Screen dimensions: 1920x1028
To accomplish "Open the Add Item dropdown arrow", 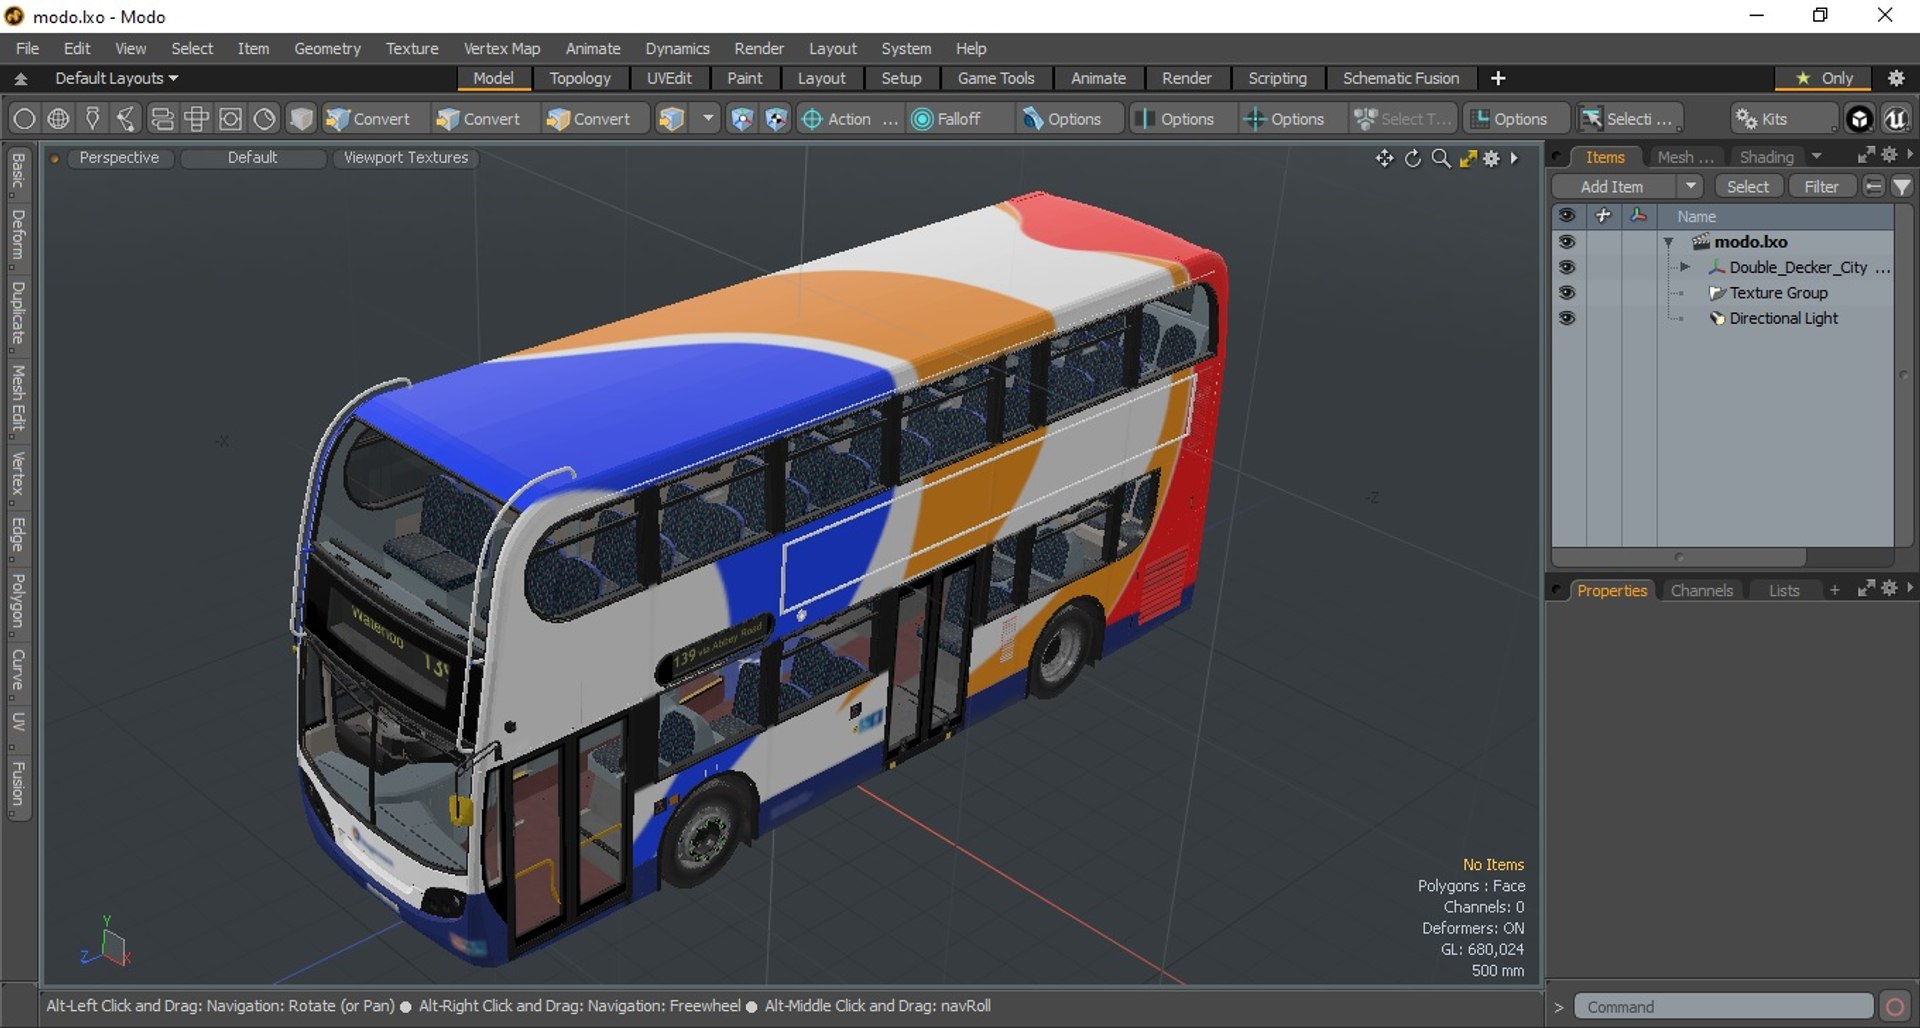I will click(x=1690, y=187).
